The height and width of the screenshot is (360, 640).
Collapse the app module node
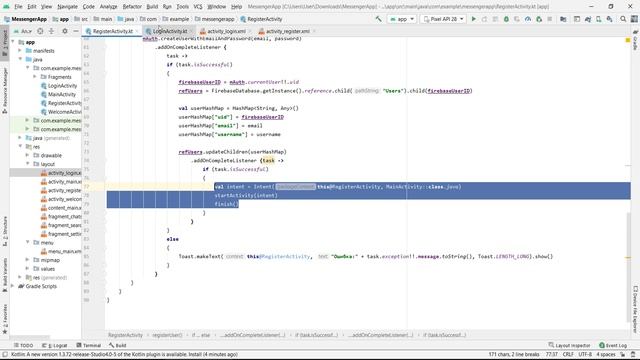pos(13,42)
